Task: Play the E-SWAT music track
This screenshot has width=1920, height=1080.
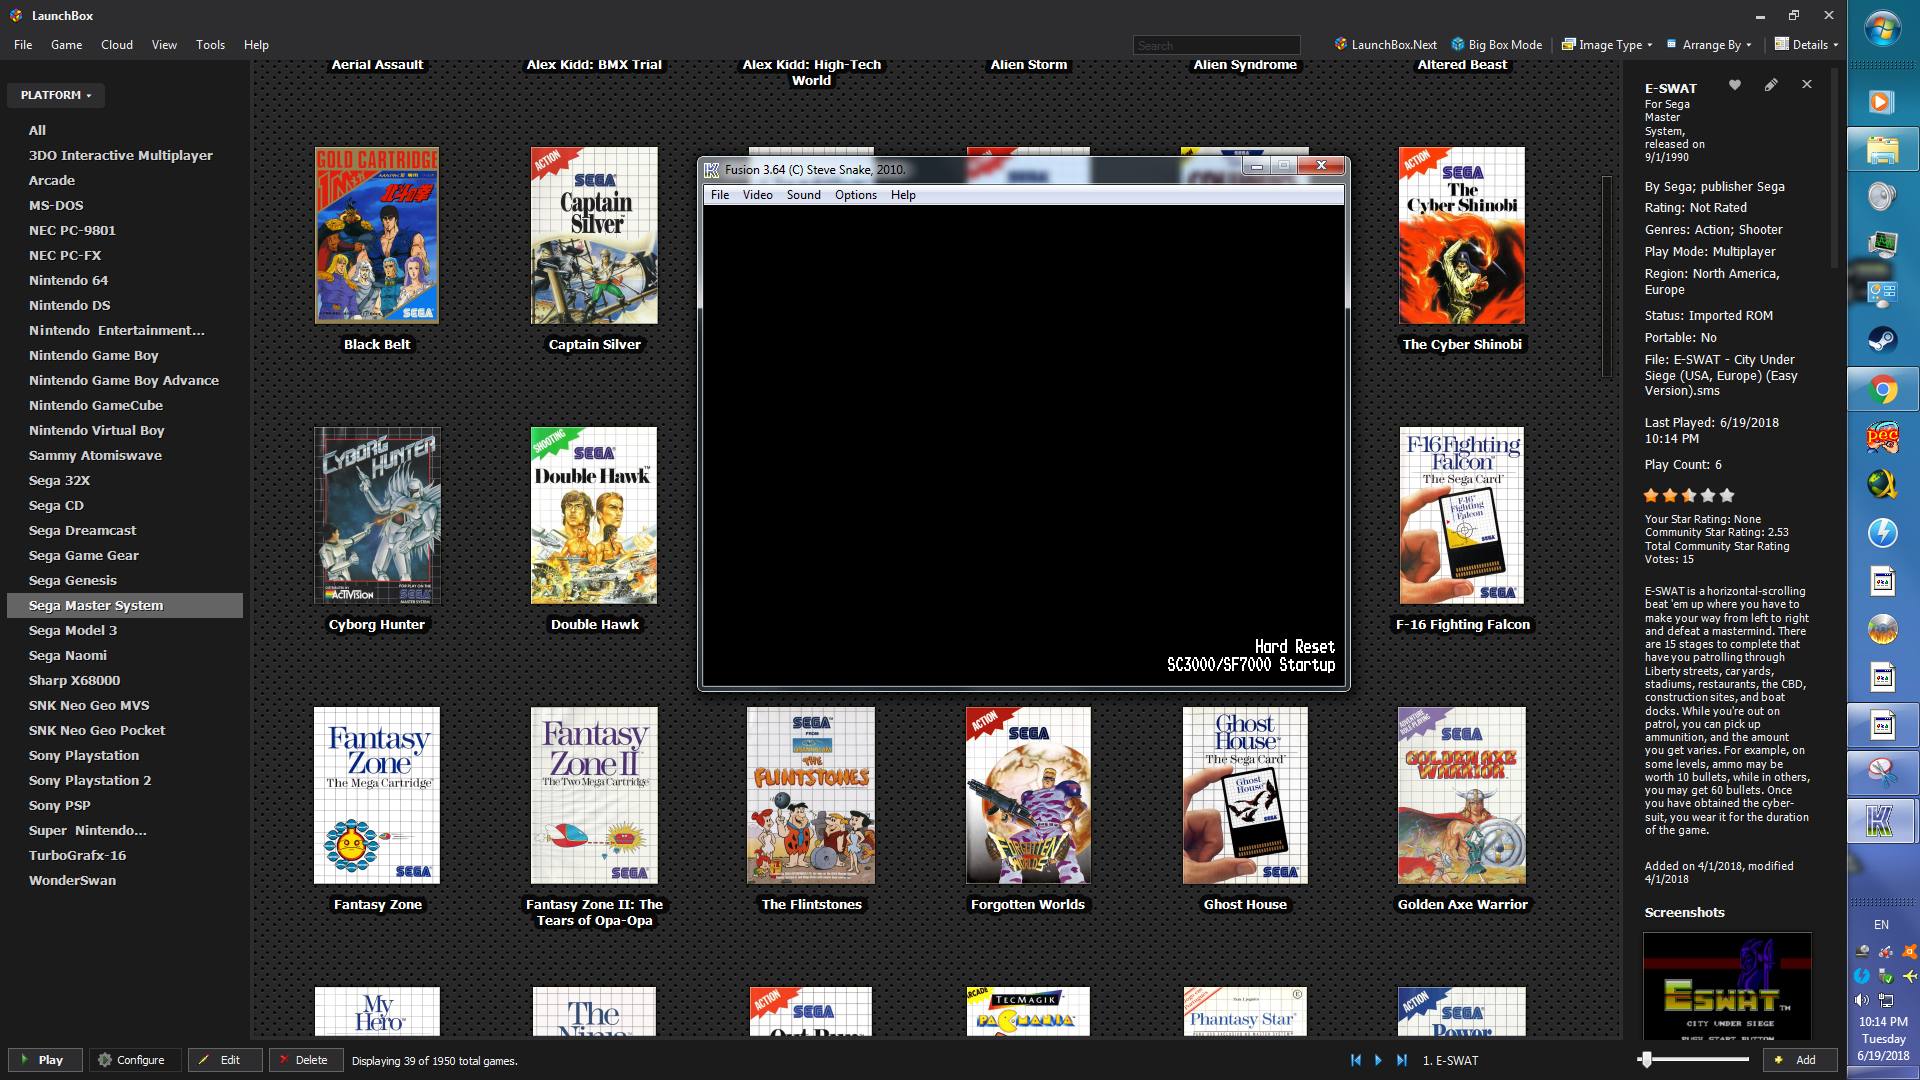Action: pos(1378,1060)
